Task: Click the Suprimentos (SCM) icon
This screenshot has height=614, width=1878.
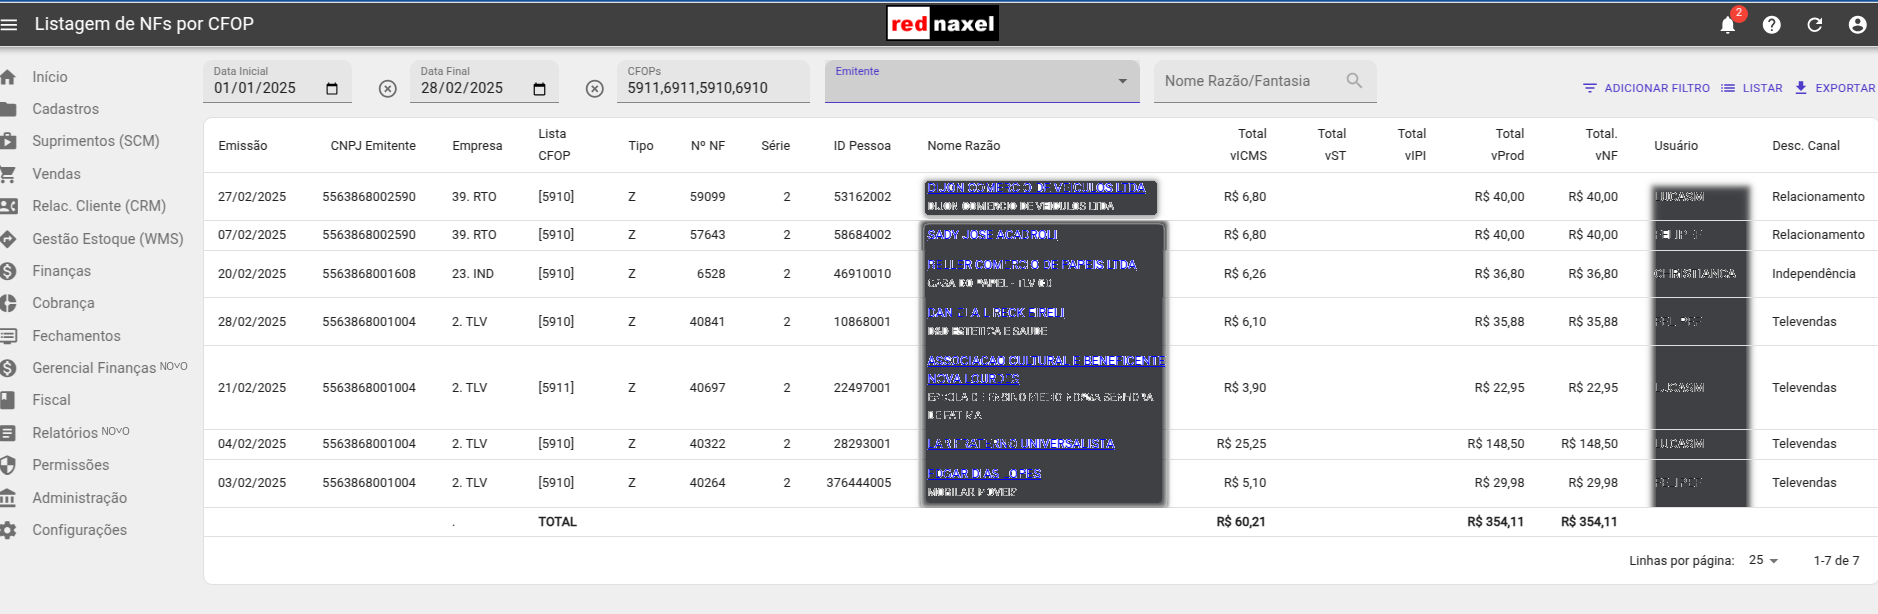Action: (8, 141)
